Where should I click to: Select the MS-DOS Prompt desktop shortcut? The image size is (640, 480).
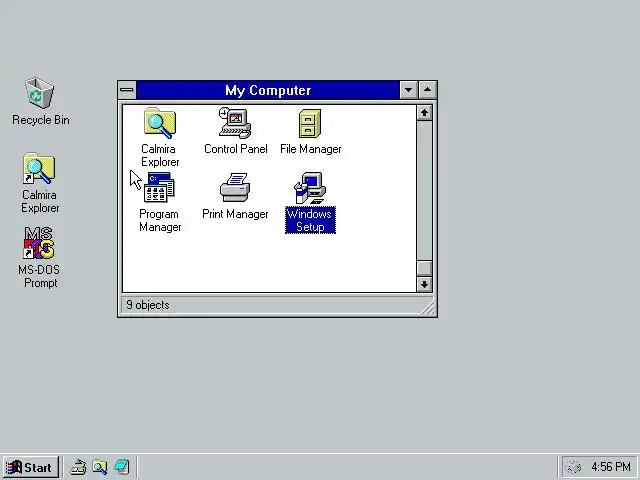tap(39, 243)
